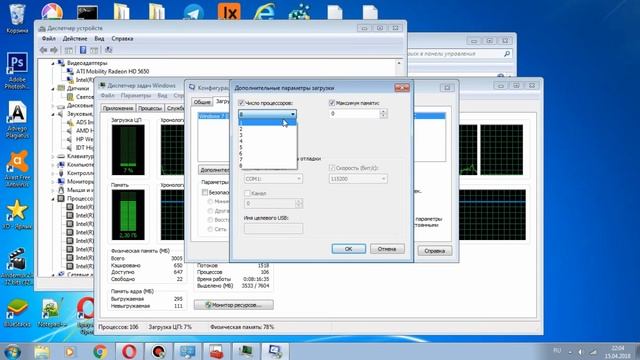Click the Windows Start button
Screen dimensions: 640x360
pos(12,351)
